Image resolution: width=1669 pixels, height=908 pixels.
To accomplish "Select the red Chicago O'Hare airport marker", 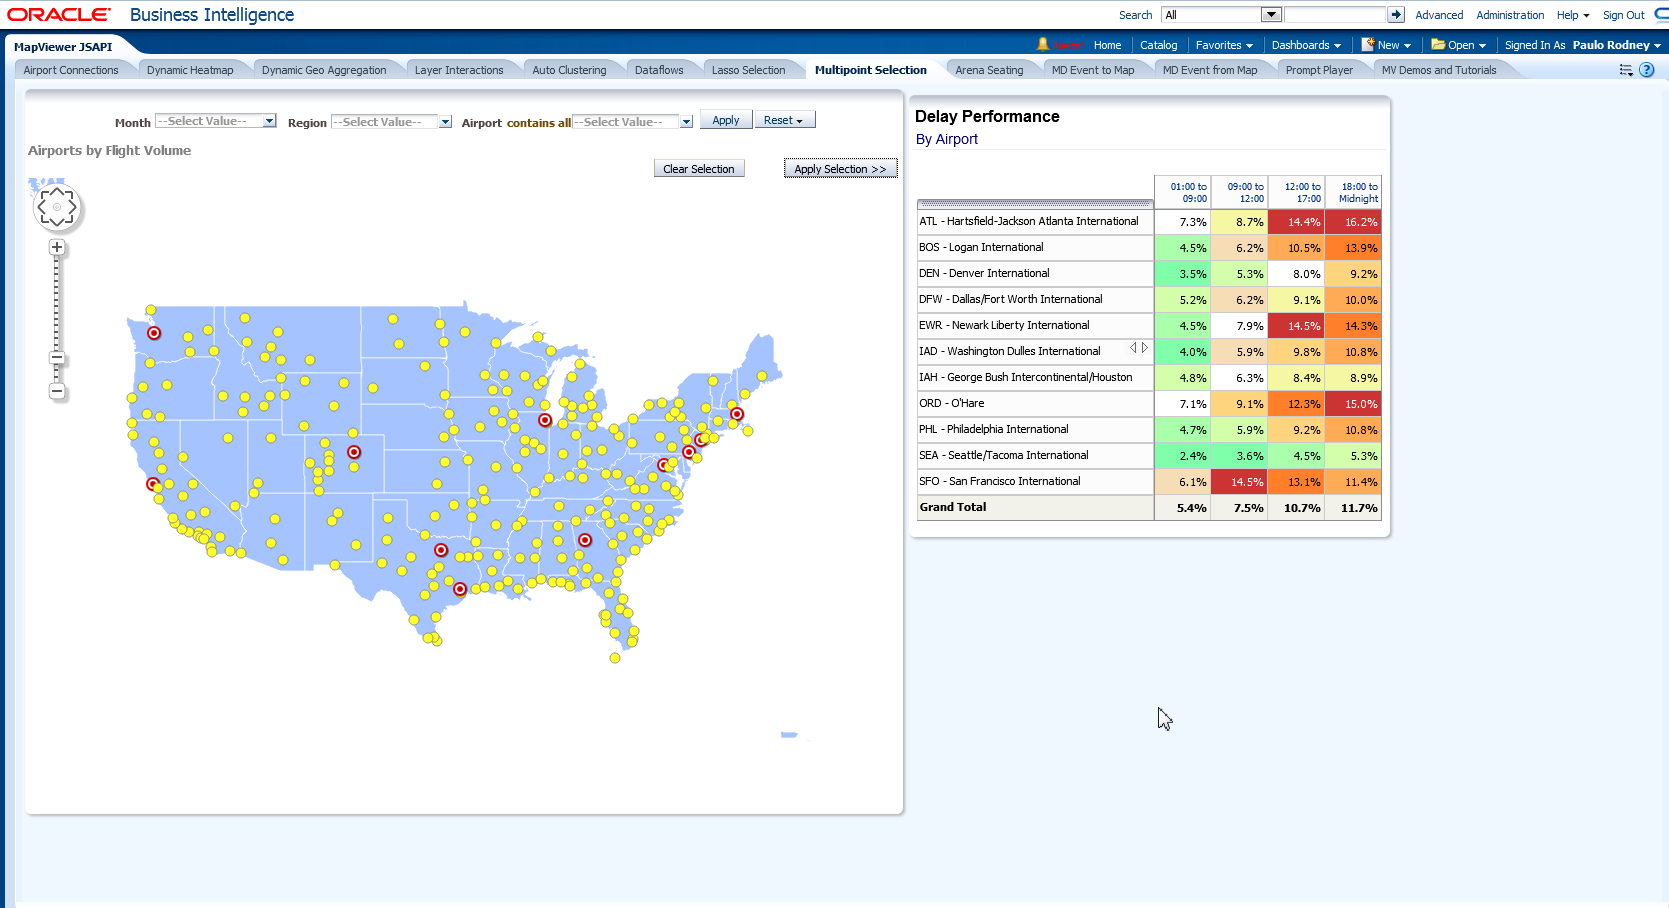I will pyautogui.click(x=545, y=420).
